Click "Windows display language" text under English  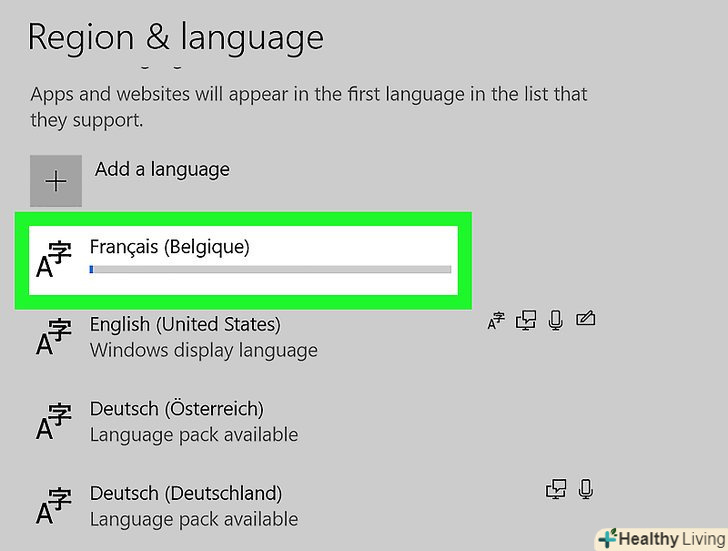pyautogui.click(x=204, y=350)
